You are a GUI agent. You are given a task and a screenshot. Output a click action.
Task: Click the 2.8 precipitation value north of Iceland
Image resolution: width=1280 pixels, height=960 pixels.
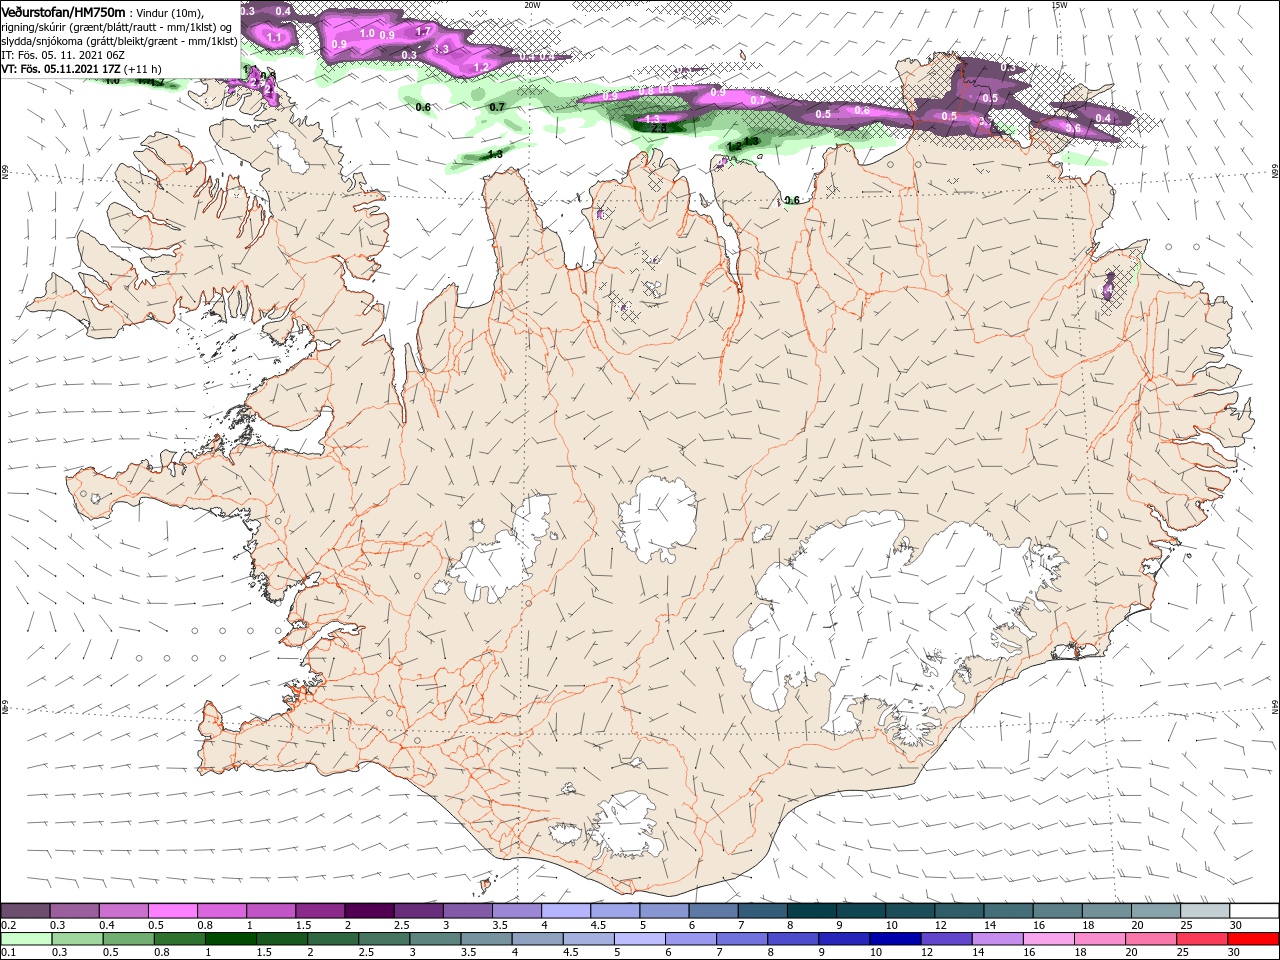658,128
